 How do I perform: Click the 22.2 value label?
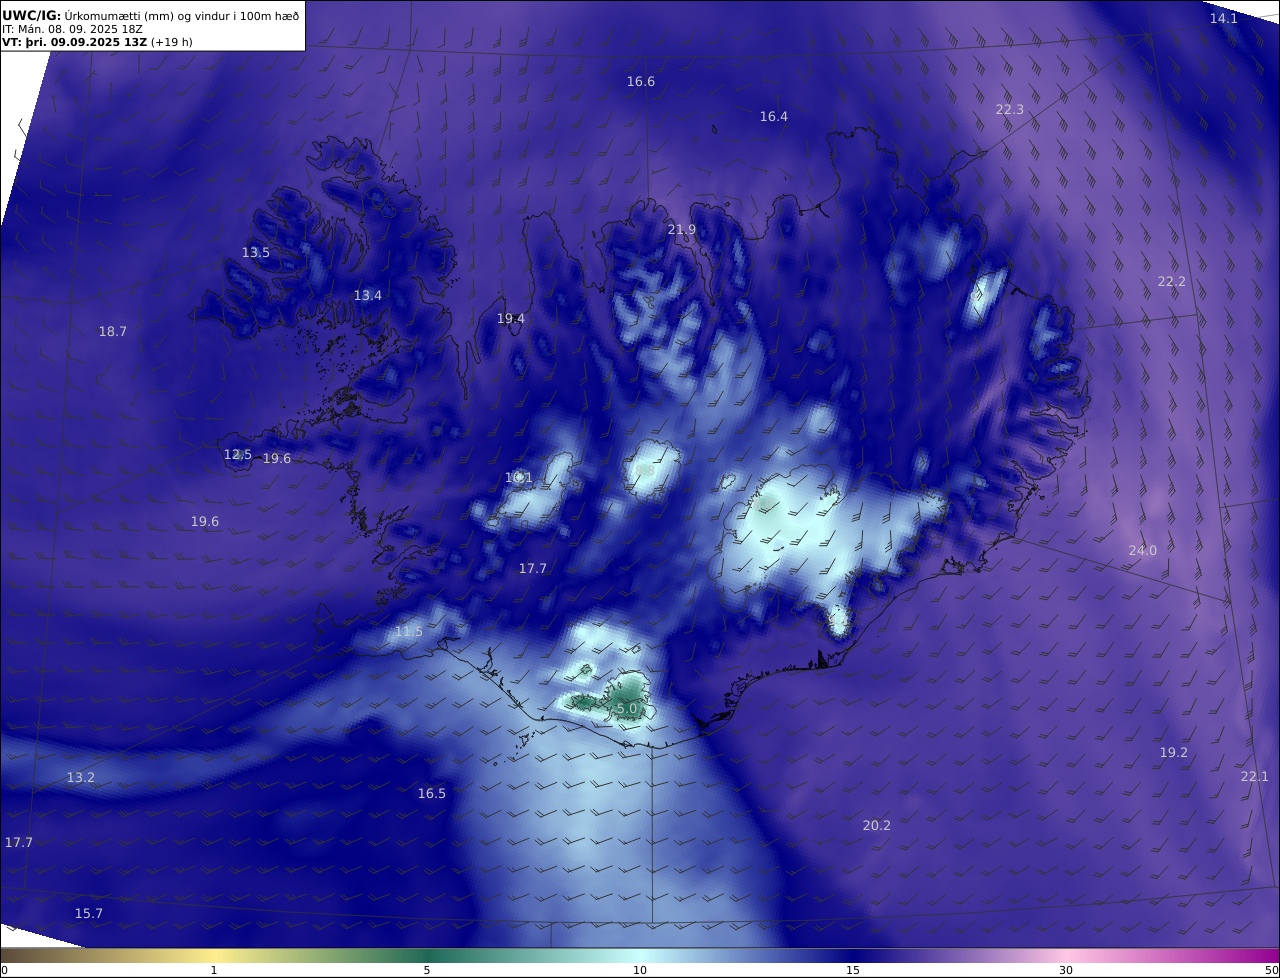tap(1172, 282)
